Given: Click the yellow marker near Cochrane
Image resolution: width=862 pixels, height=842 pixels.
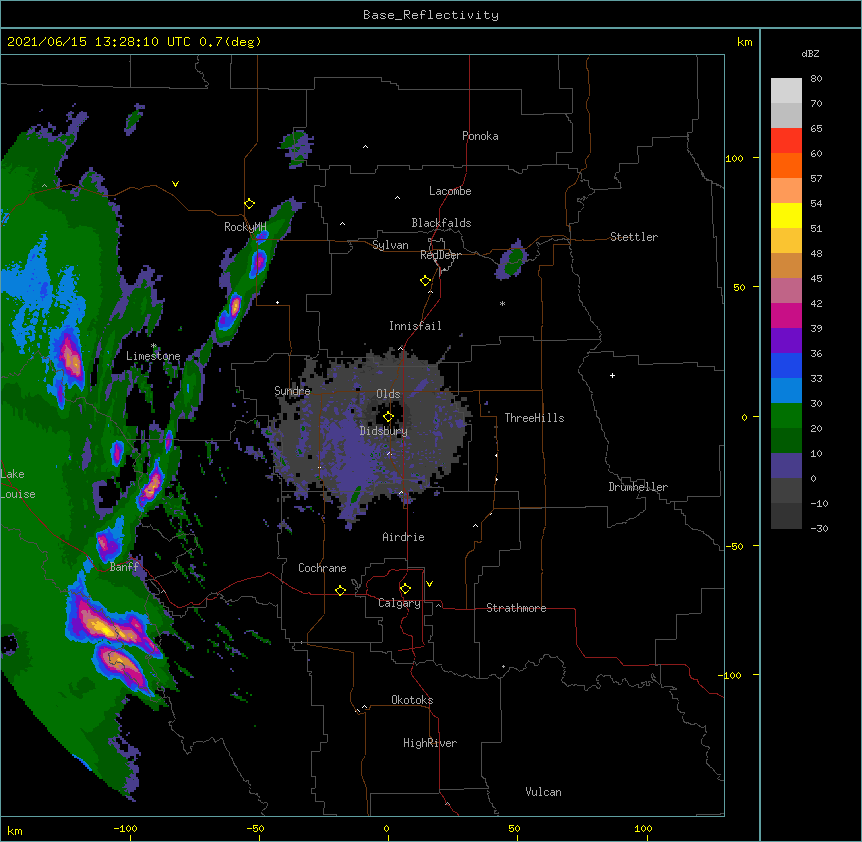Looking at the screenshot, I should coord(340,590).
